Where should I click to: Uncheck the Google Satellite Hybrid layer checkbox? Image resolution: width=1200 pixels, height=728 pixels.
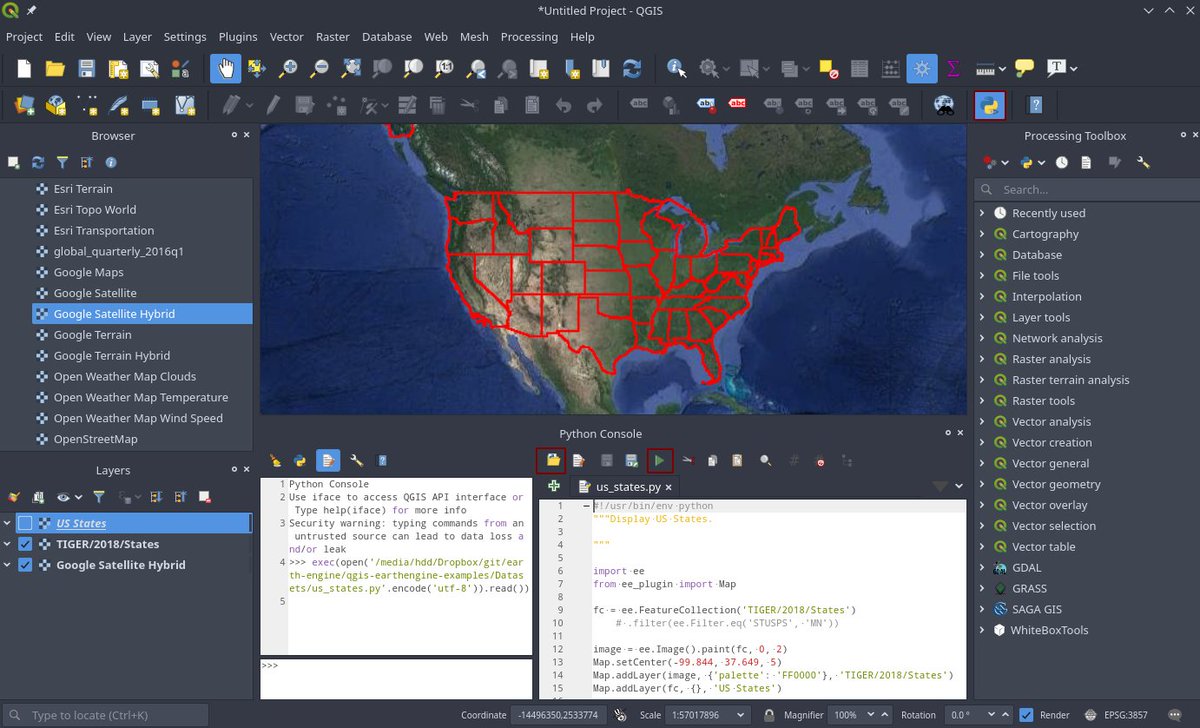(x=25, y=565)
